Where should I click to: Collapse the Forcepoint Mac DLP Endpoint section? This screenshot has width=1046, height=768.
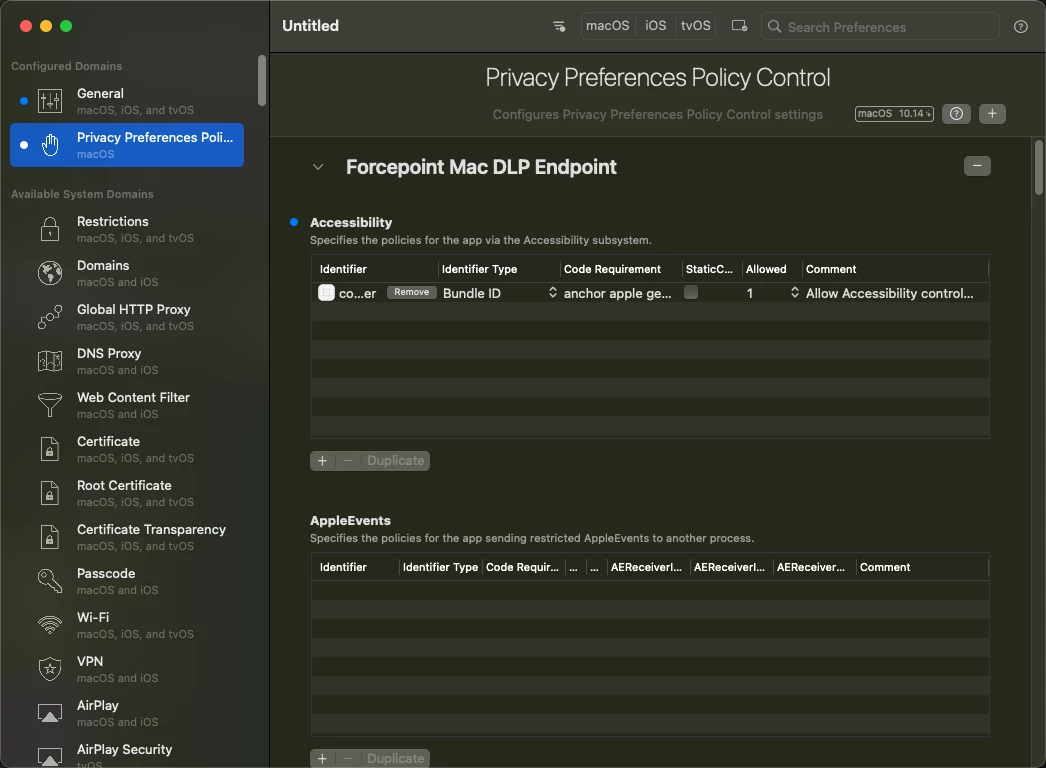318,167
